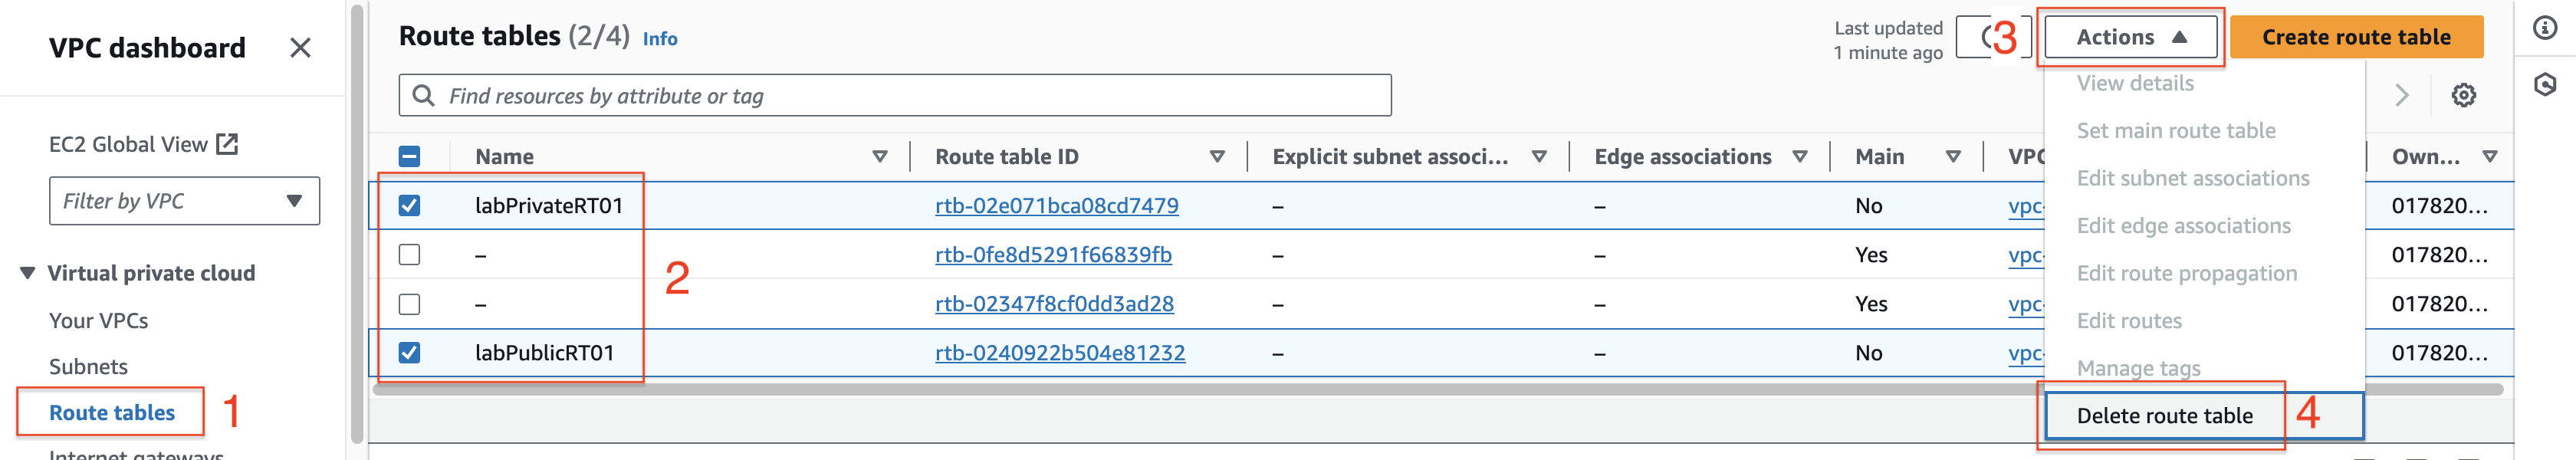Uncheck the labPrivateRT01 row checkbox

[x=409, y=205]
